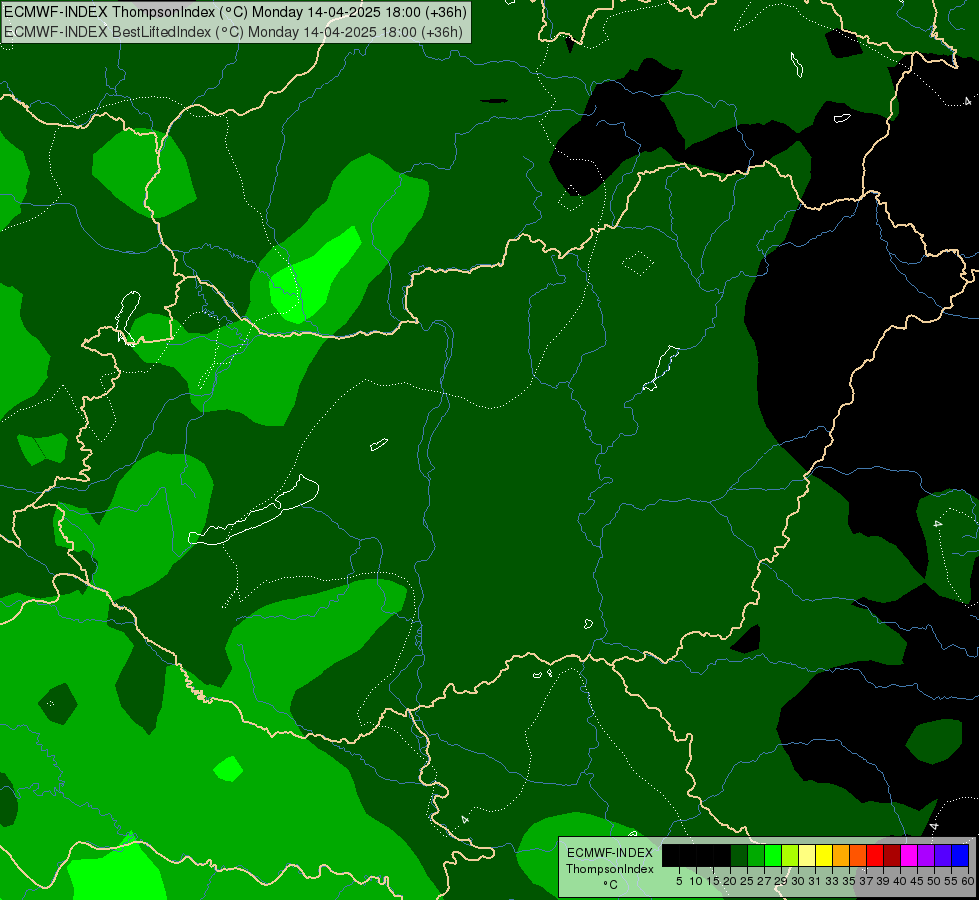Click the legend tick value '27'

[764, 881]
